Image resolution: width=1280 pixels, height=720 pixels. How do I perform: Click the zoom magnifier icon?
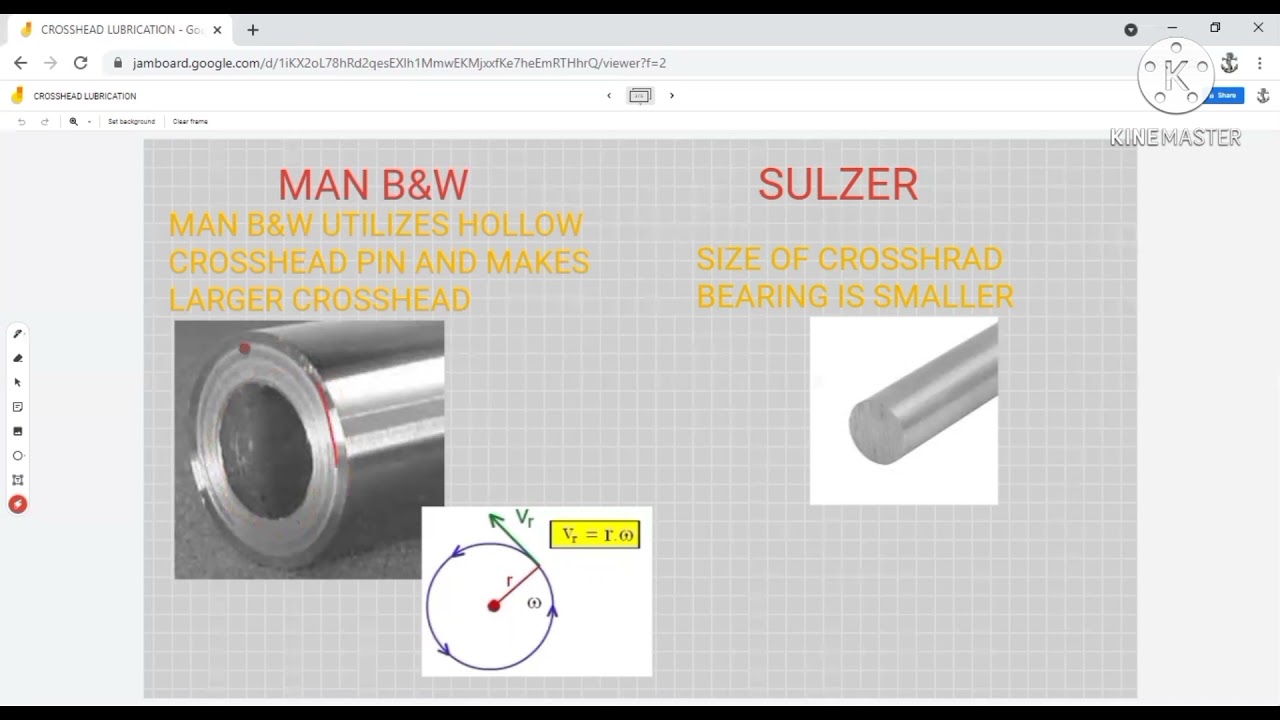coord(73,121)
